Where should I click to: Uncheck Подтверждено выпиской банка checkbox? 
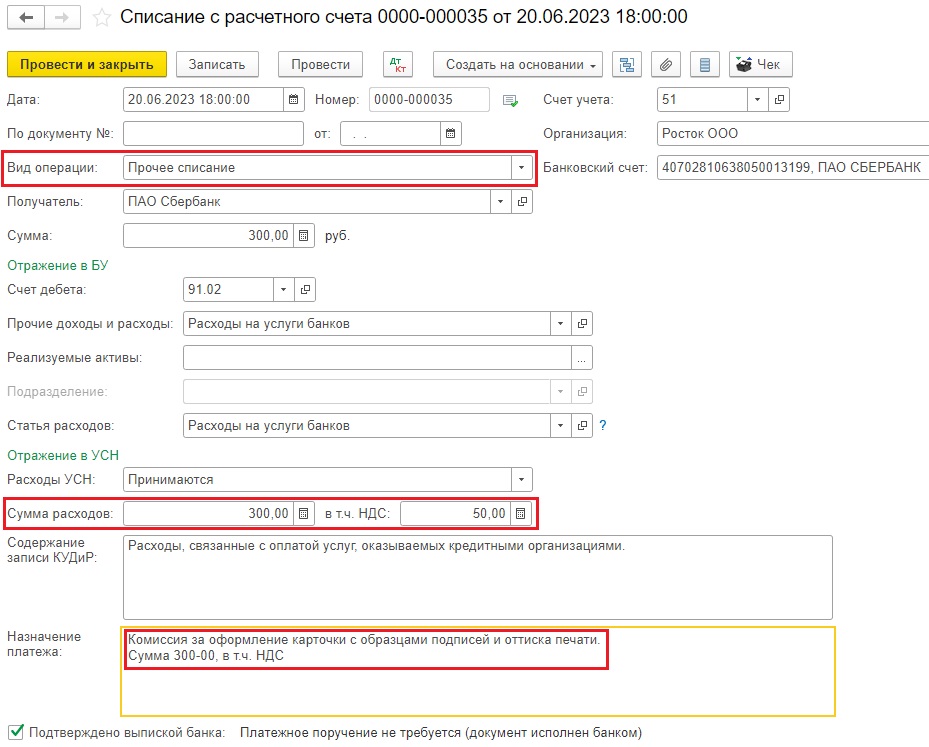[16, 732]
